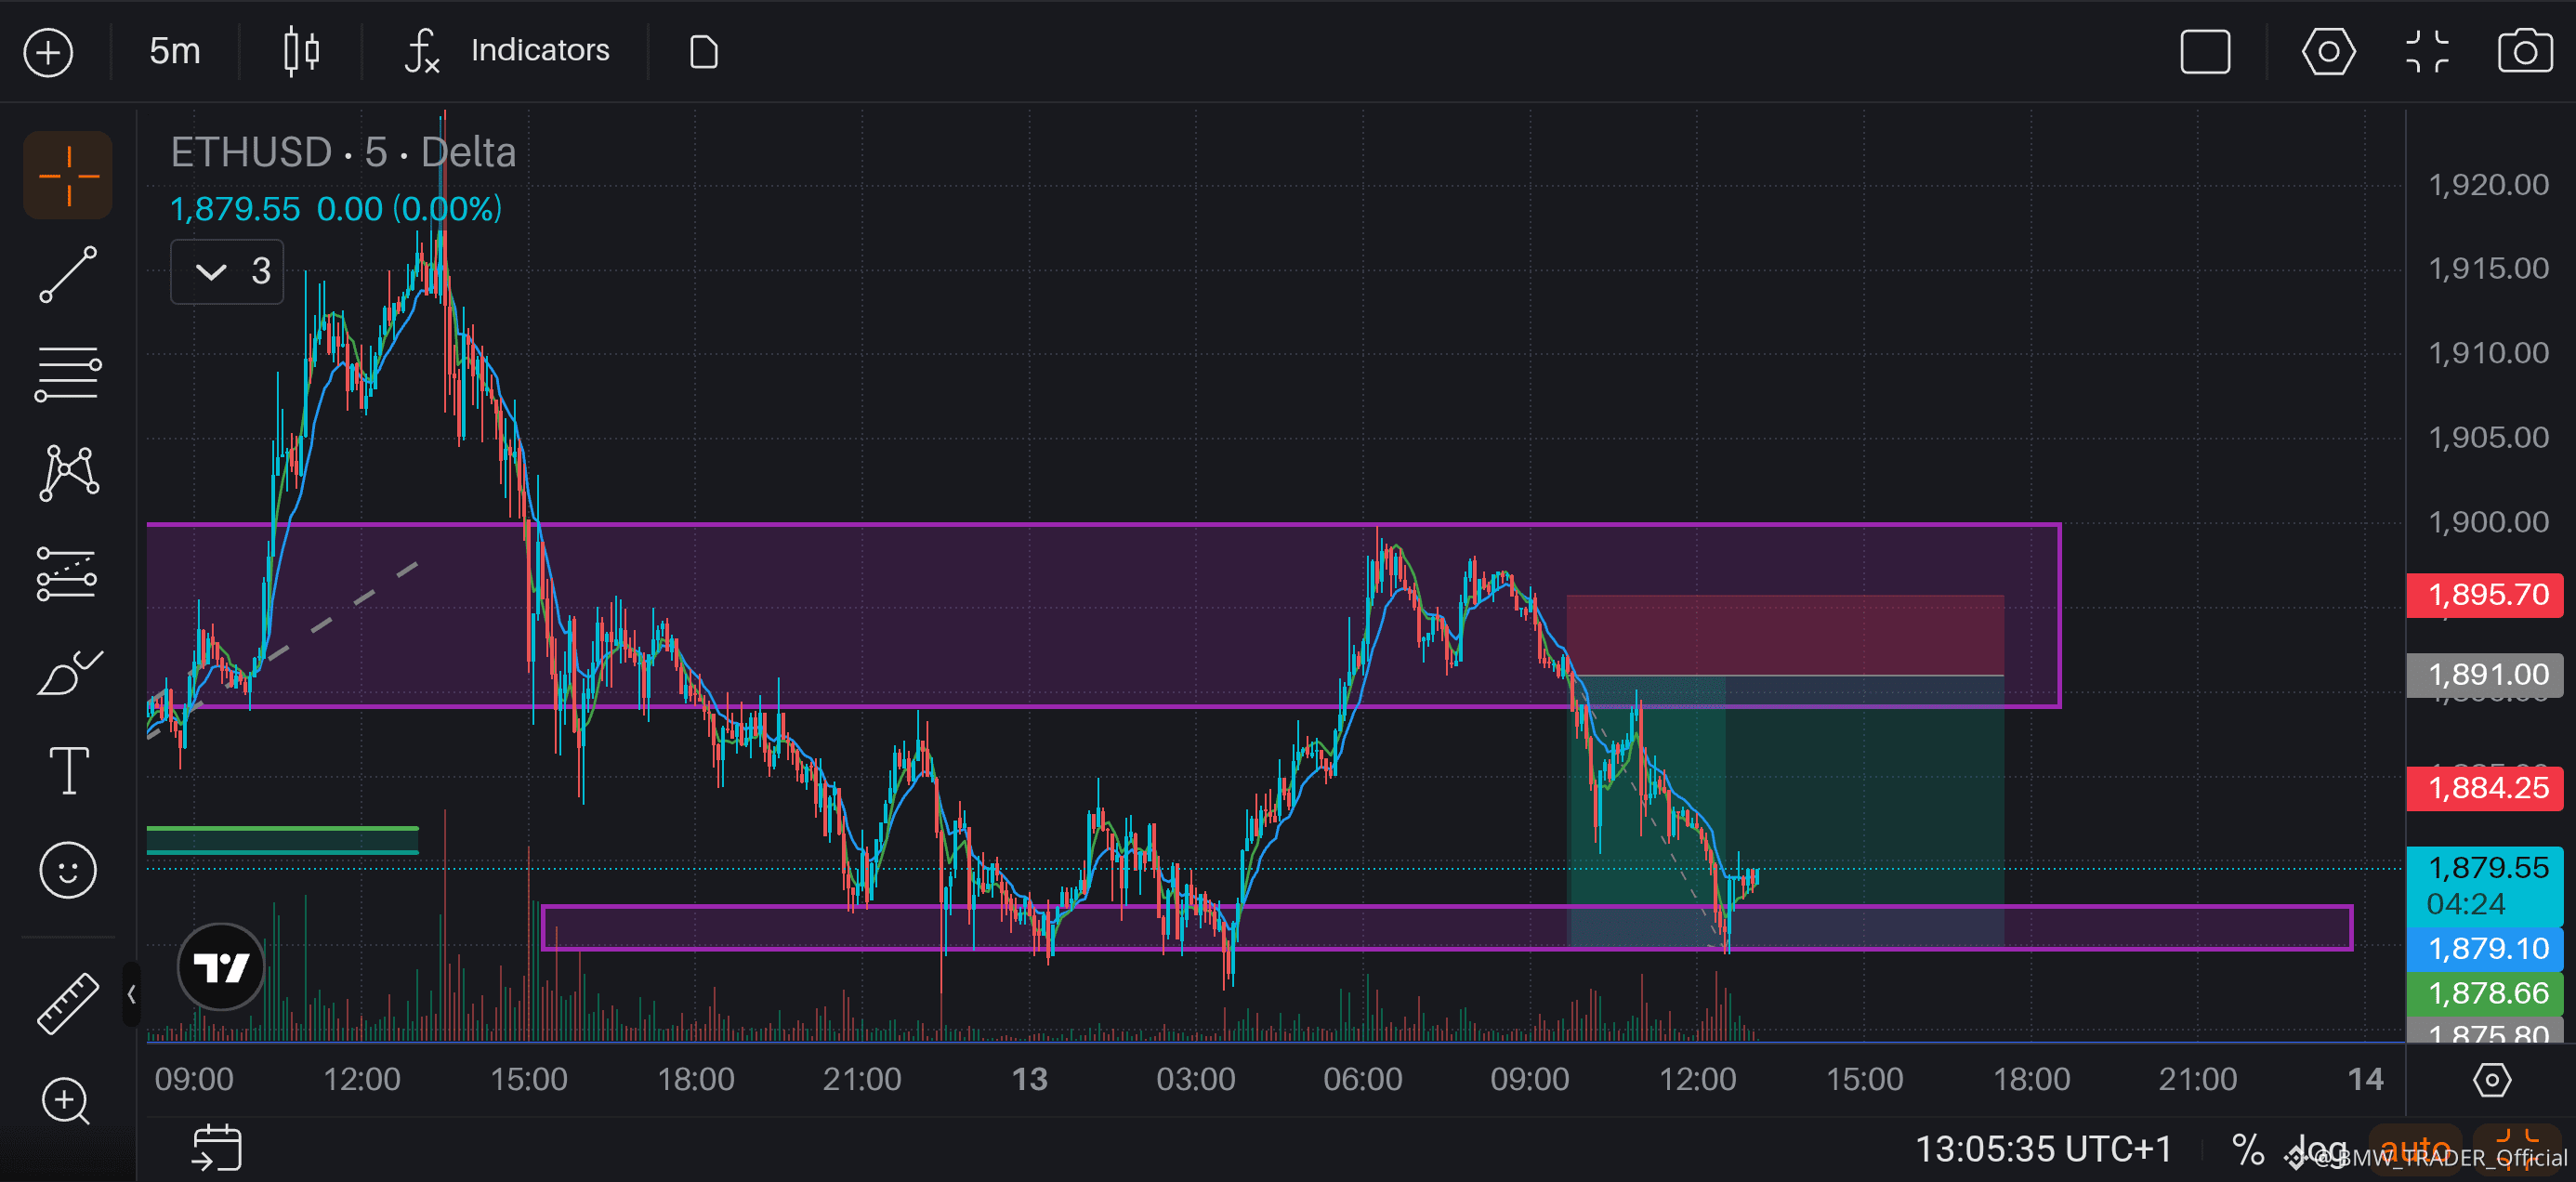Screen dimensions: 2576x1182
Task: Click the 1,884.25 red price label
Action: pyautogui.click(x=2486, y=788)
